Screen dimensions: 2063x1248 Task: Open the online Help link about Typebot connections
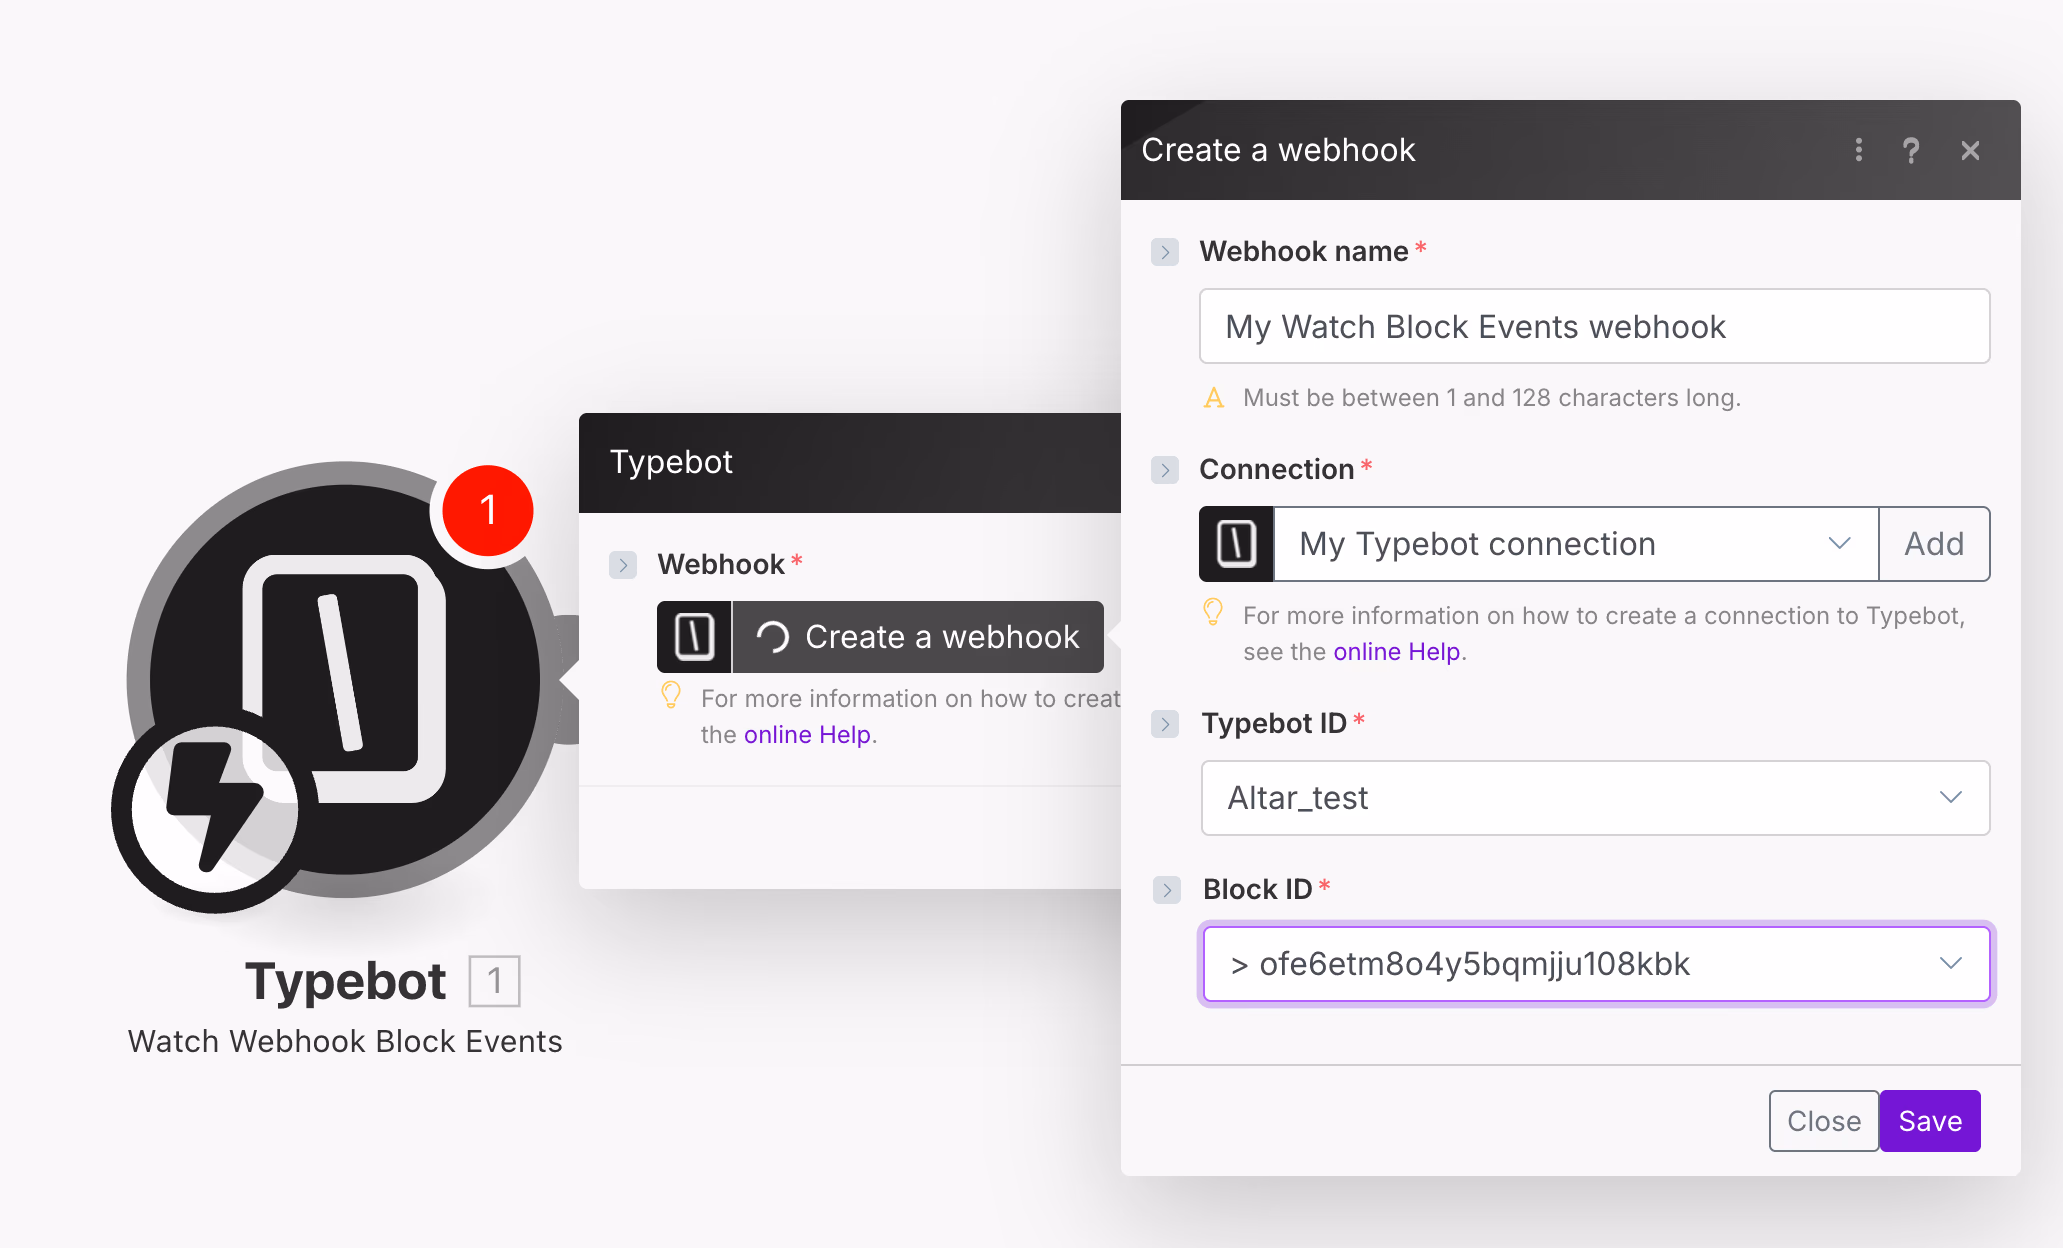[1396, 651]
